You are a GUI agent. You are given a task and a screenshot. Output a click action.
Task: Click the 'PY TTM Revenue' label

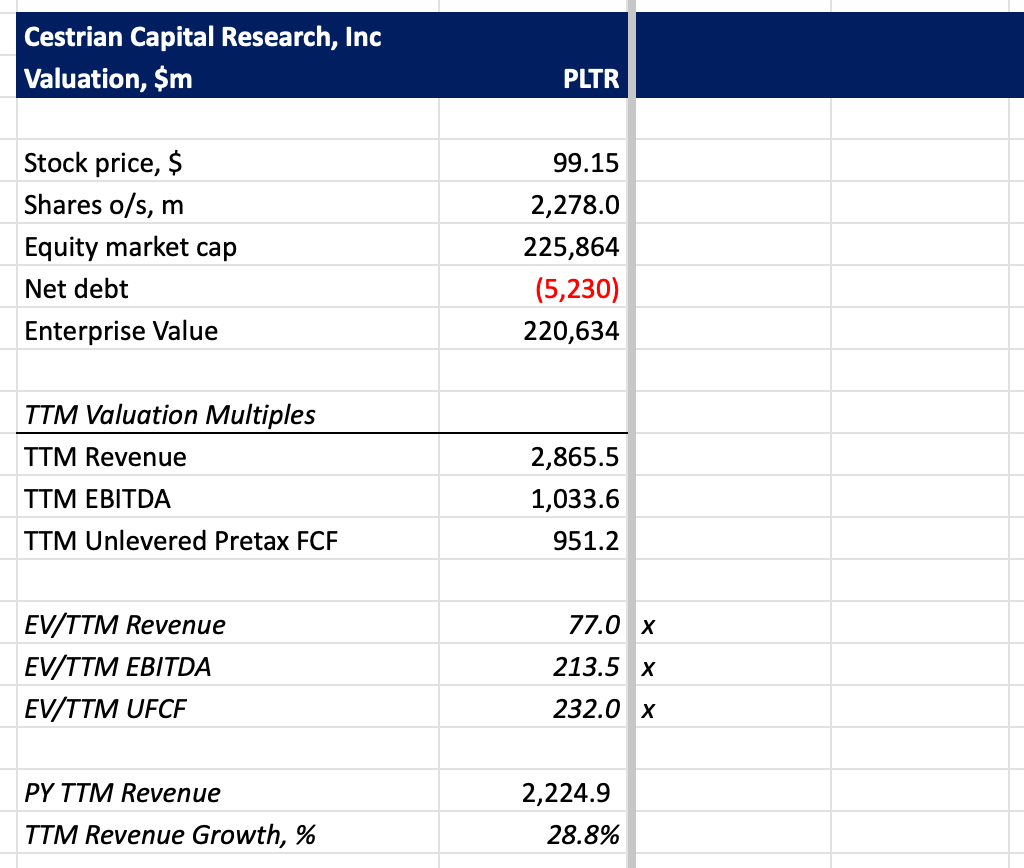tap(122, 793)
